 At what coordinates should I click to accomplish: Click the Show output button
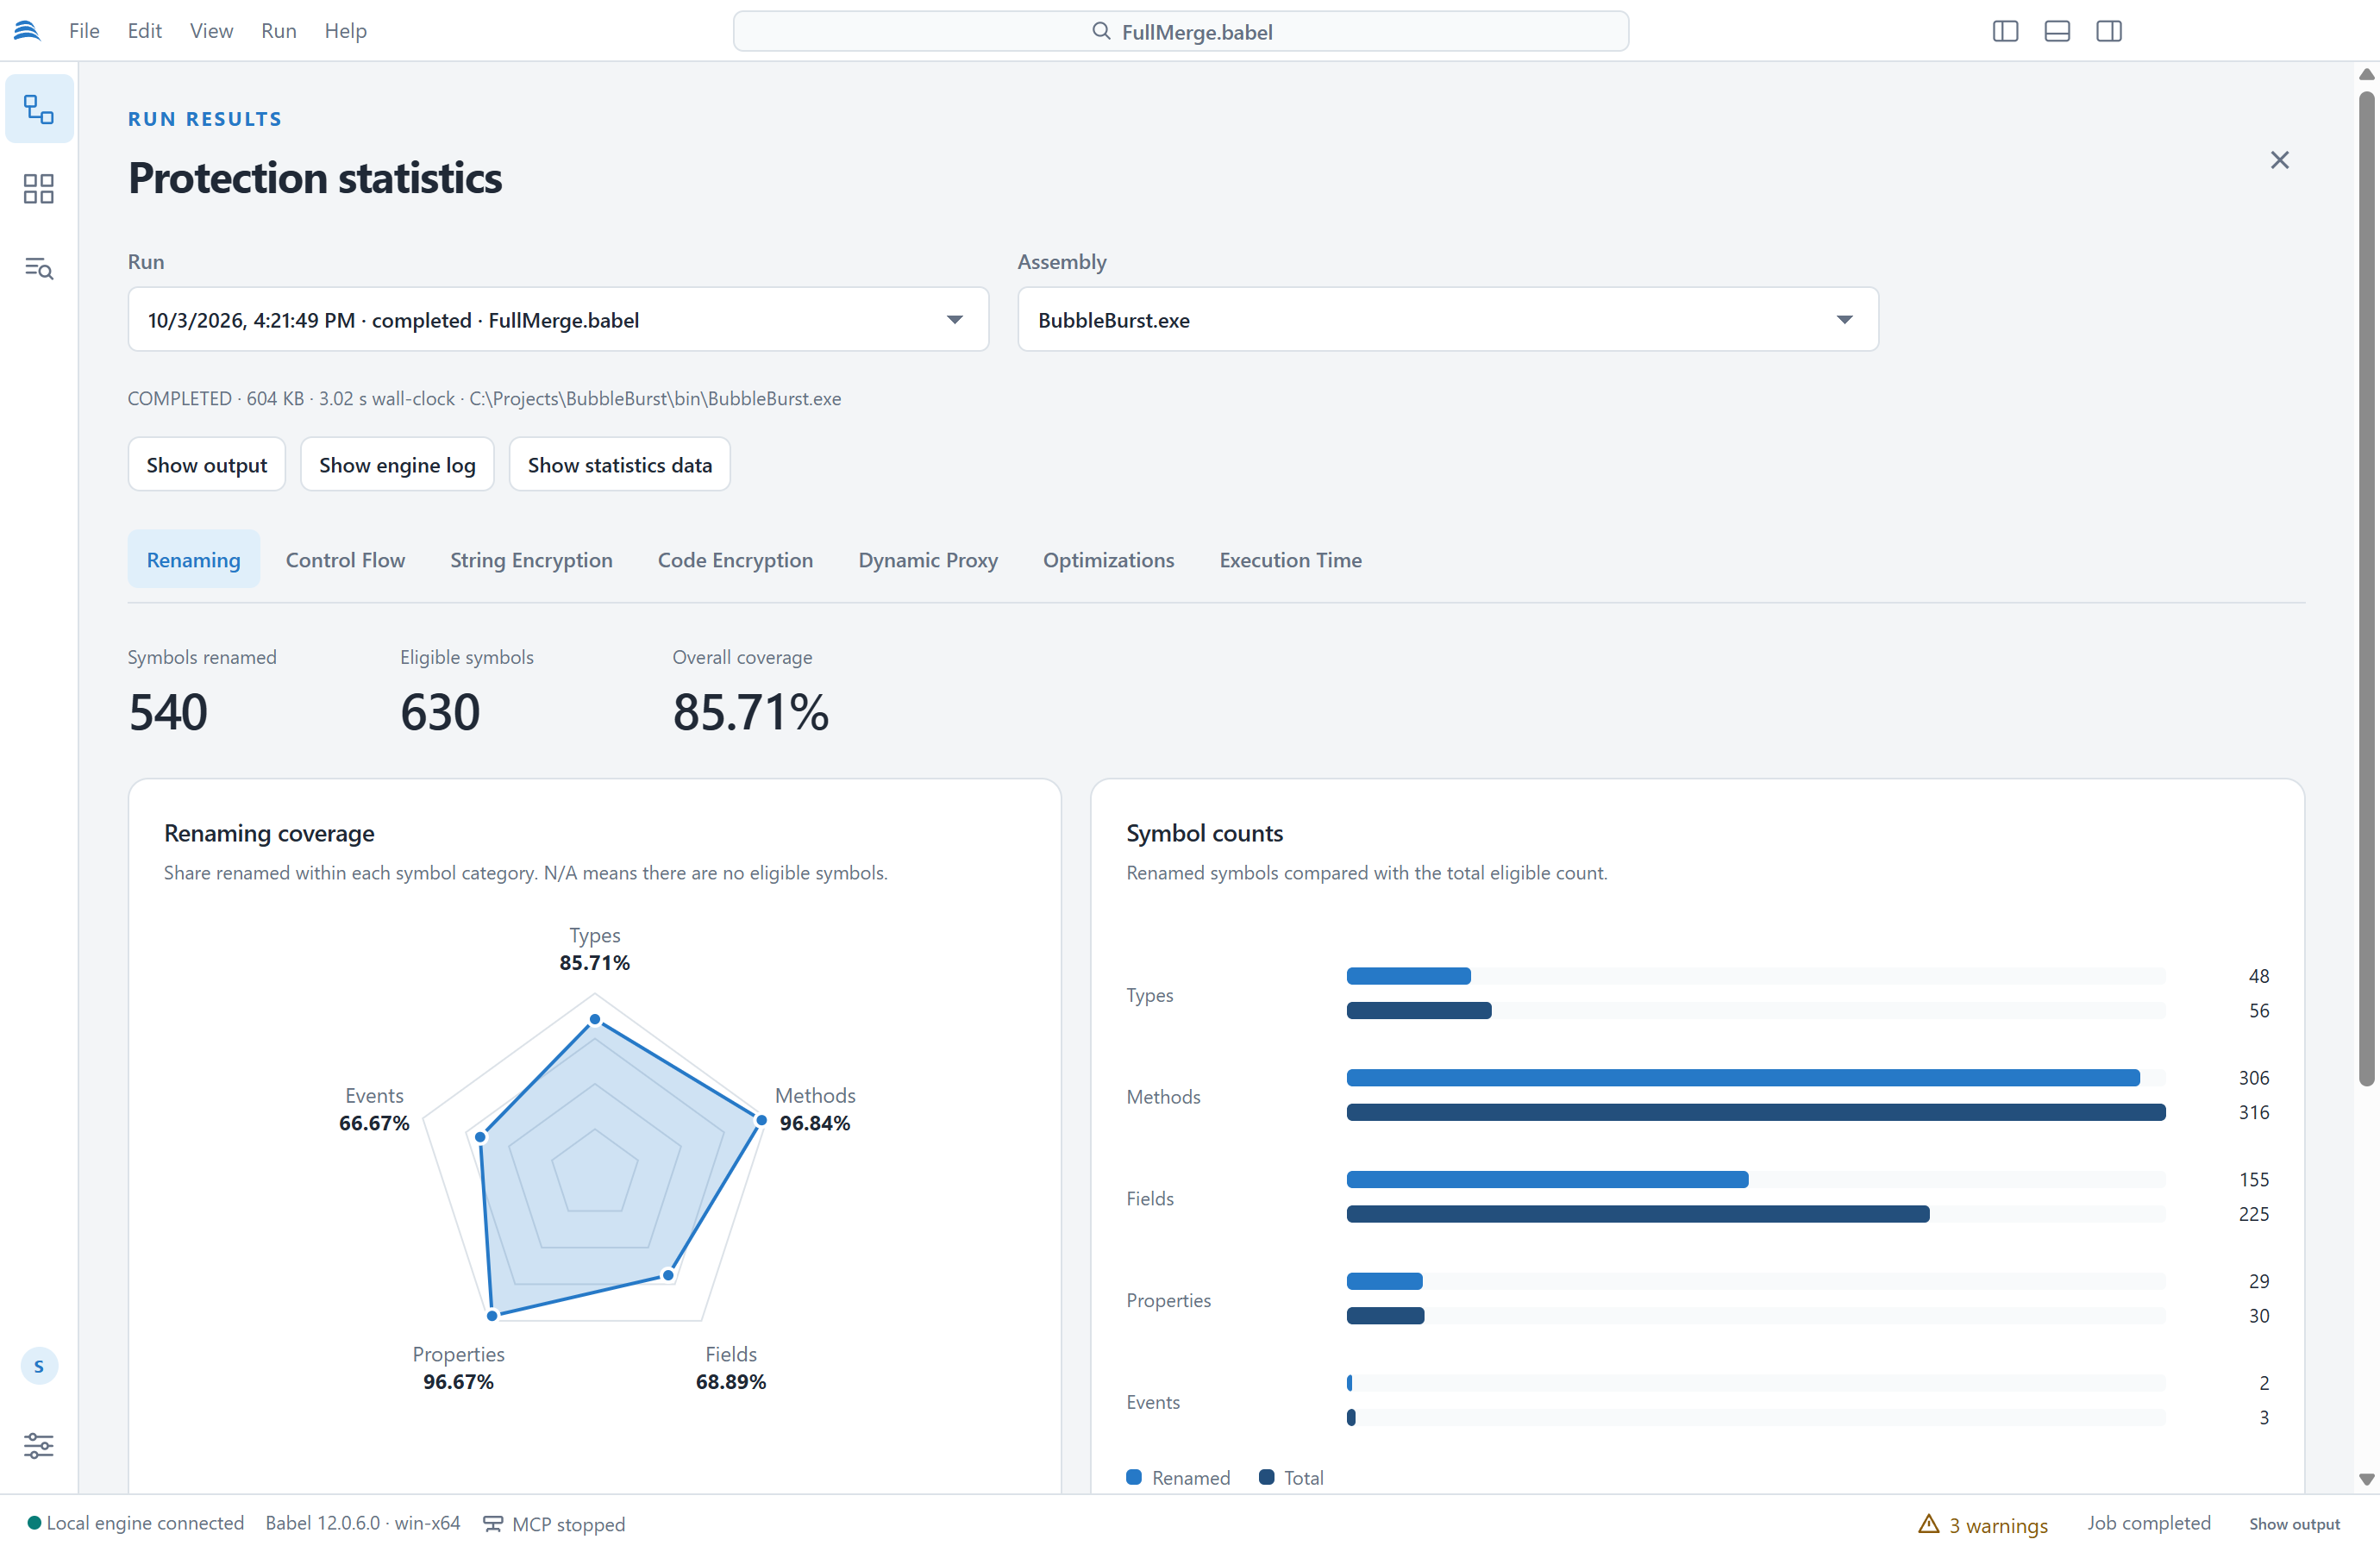[207, 465]
